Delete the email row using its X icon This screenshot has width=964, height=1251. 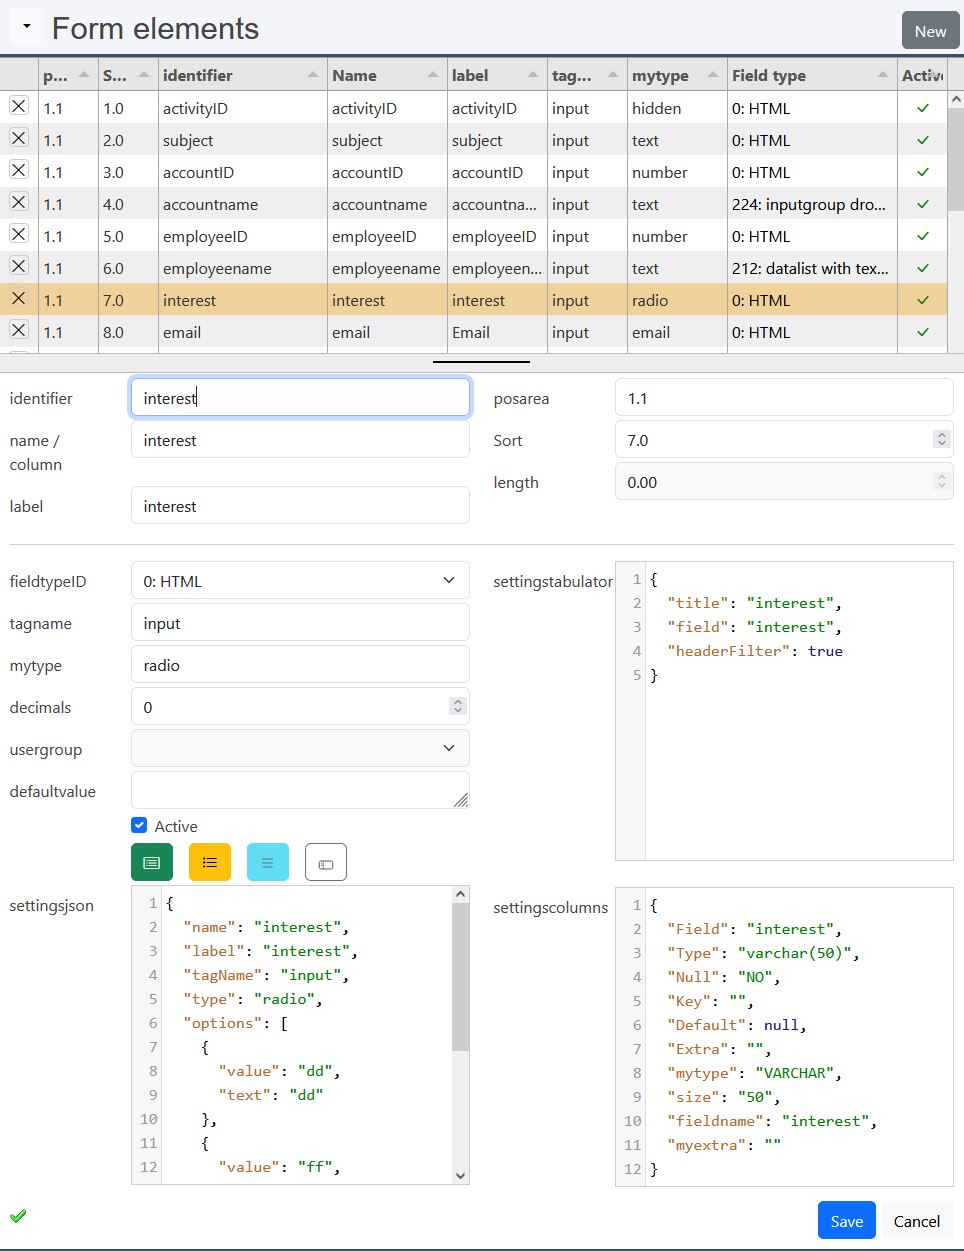click(x=17, y=332)
